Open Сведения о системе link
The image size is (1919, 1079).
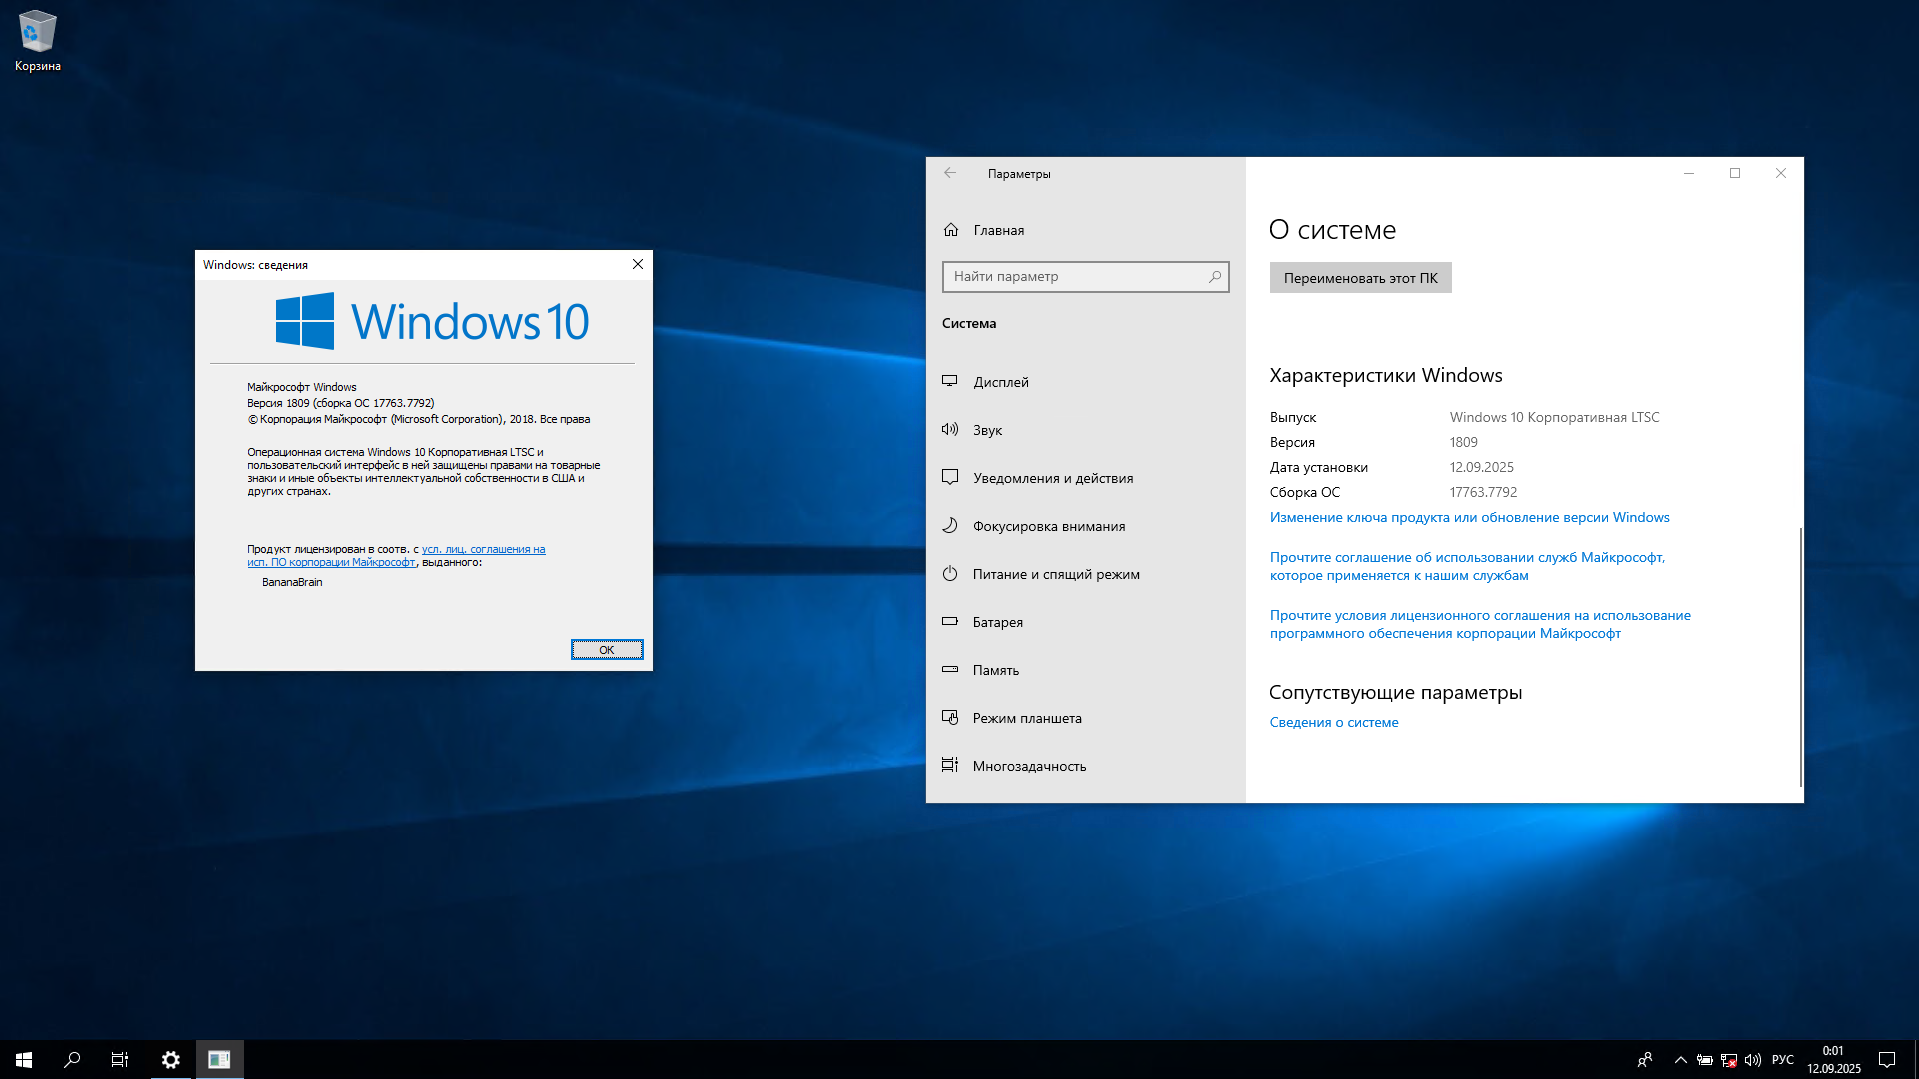pos(1334,722)
